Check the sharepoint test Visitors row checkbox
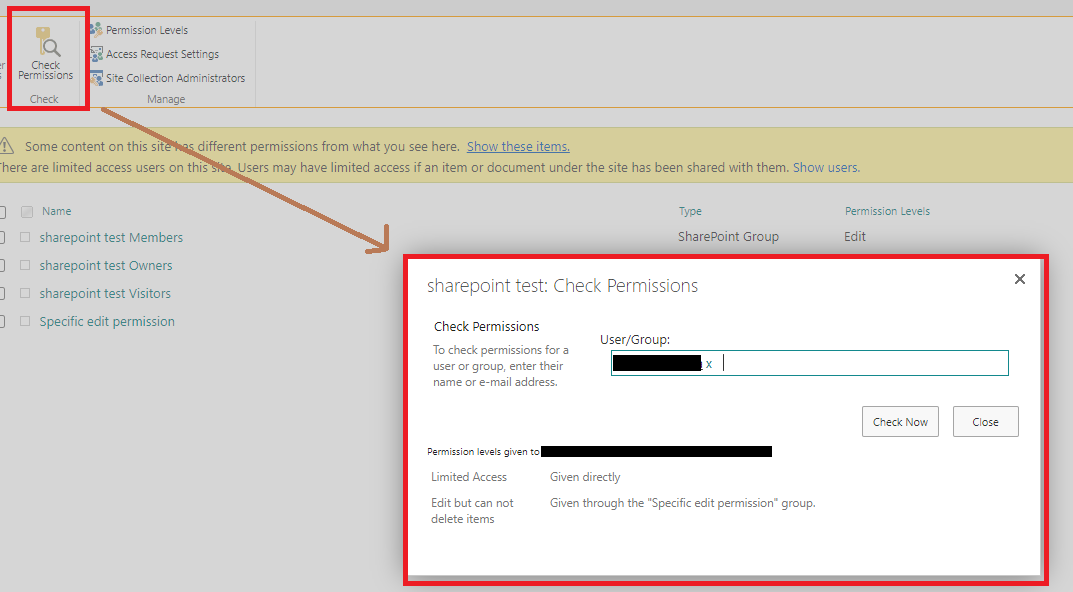This screenshot has height=592, width=1073. point(25,294)
